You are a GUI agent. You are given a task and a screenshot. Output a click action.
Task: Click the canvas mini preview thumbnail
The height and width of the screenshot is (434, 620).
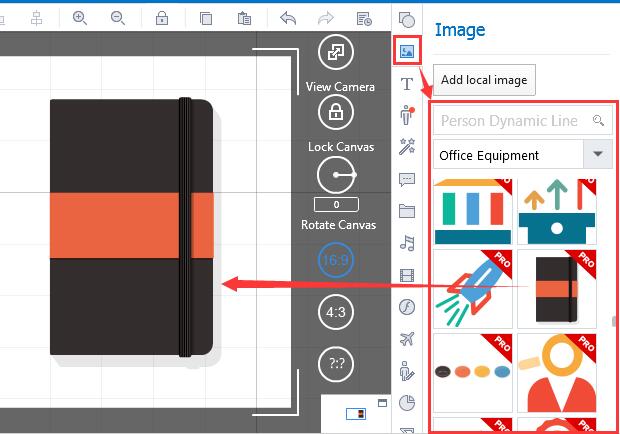pyautogui.click(x=356, y=413)
